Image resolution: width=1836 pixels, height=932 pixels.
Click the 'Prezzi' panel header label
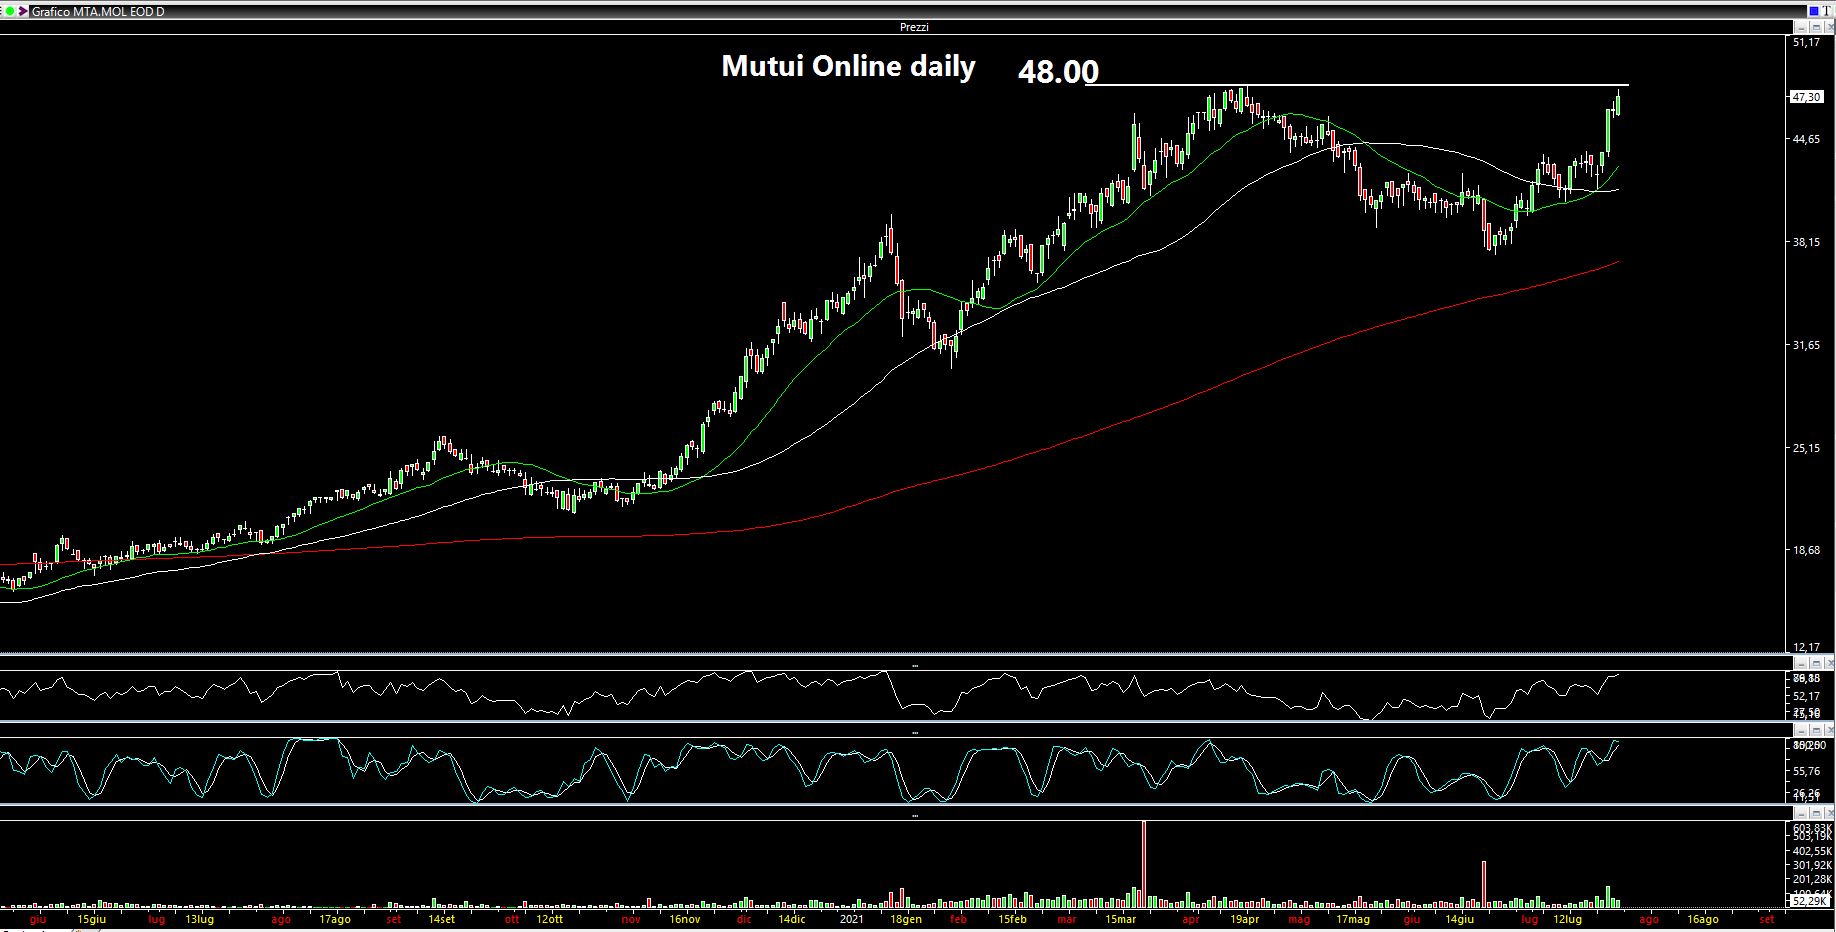[914, 27]
